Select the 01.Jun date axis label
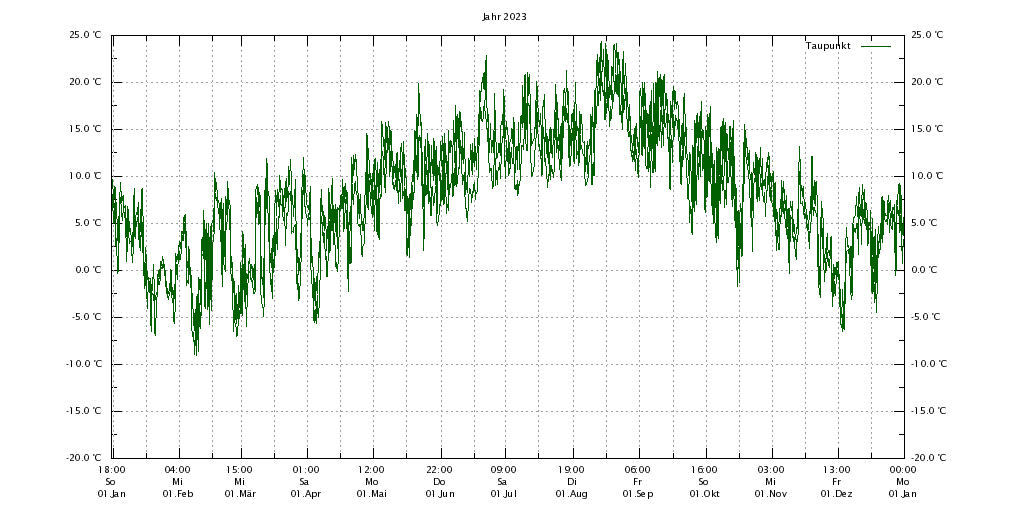The height and width of the screenshot is (507, 1015). [439, 494]
